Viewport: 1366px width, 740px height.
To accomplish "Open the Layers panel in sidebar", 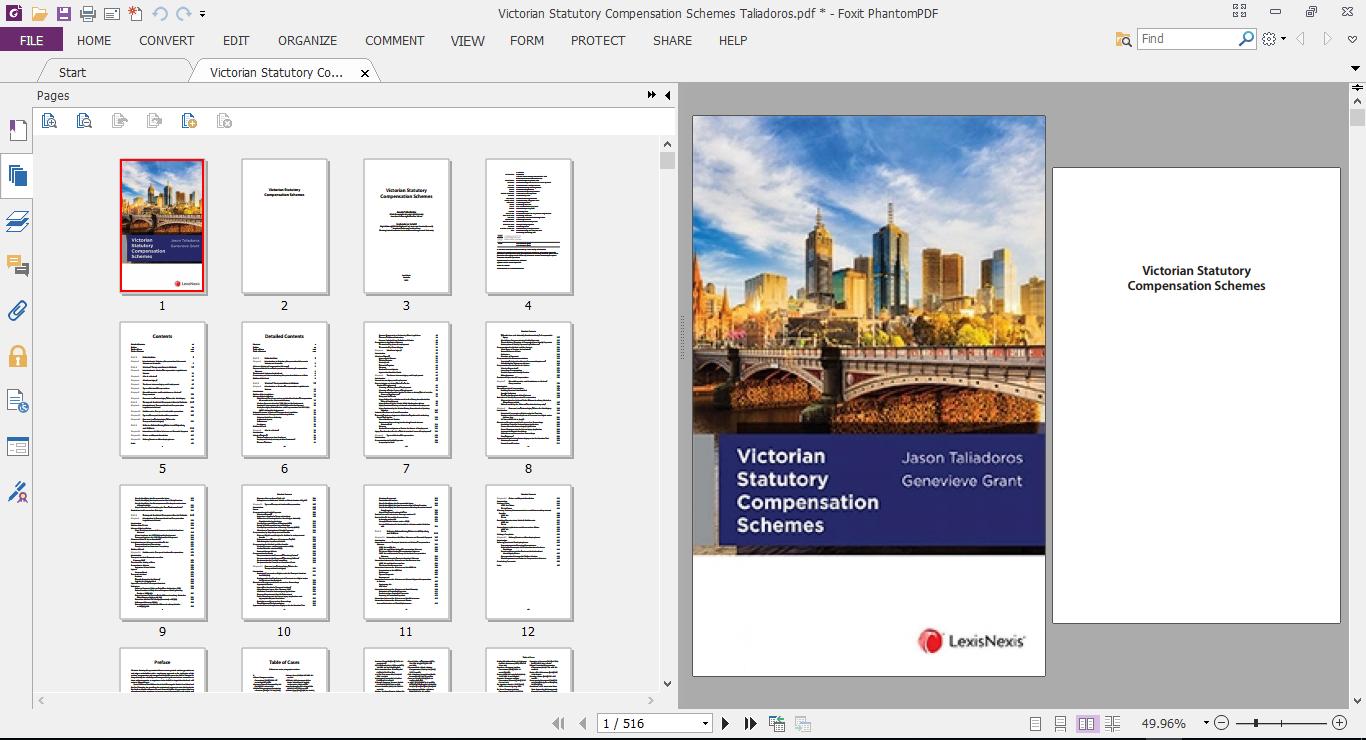I will (17, 221).
